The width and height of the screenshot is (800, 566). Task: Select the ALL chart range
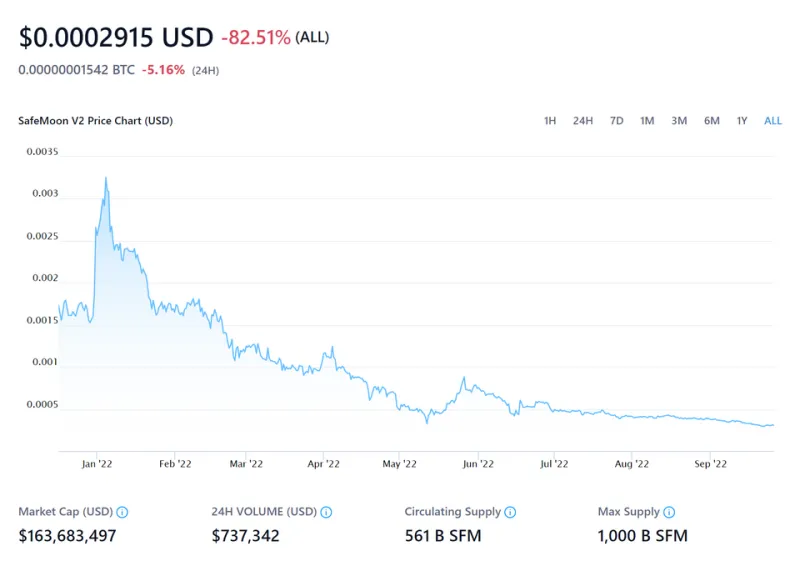772,121
